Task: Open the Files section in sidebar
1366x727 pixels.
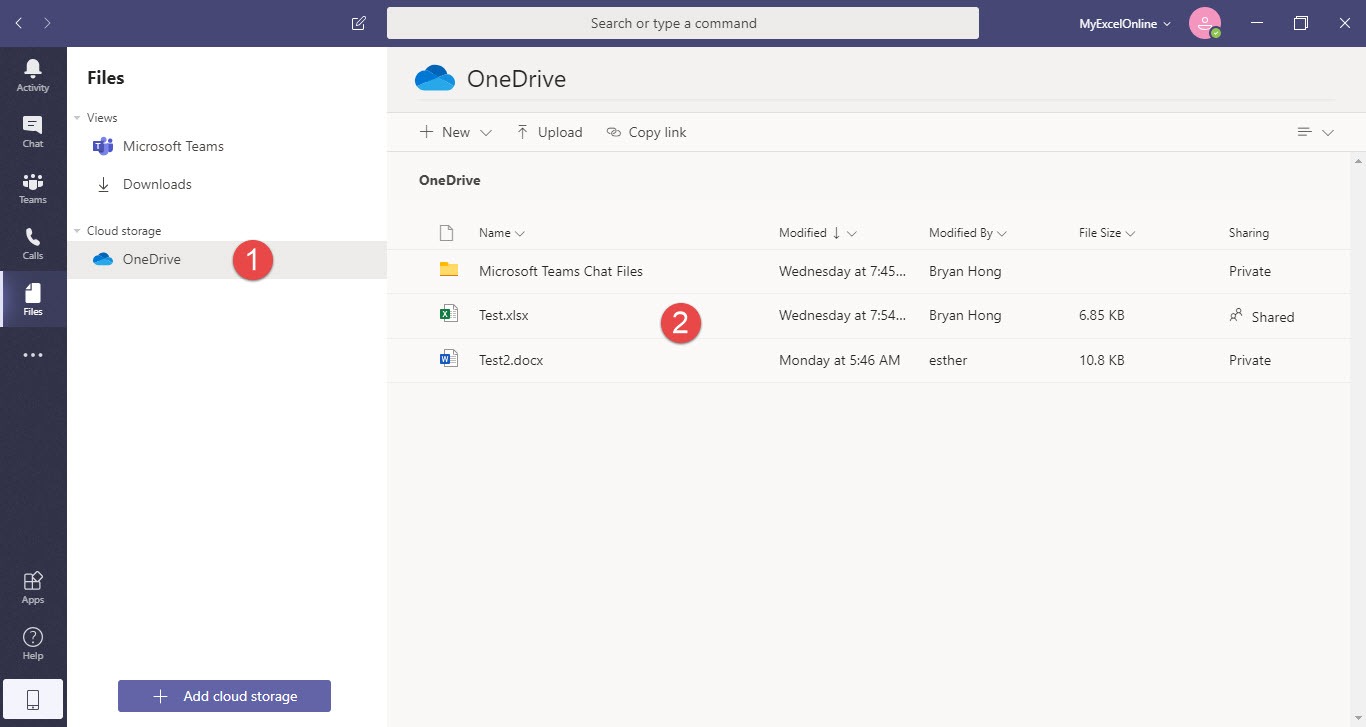Action: coord(33,299)
